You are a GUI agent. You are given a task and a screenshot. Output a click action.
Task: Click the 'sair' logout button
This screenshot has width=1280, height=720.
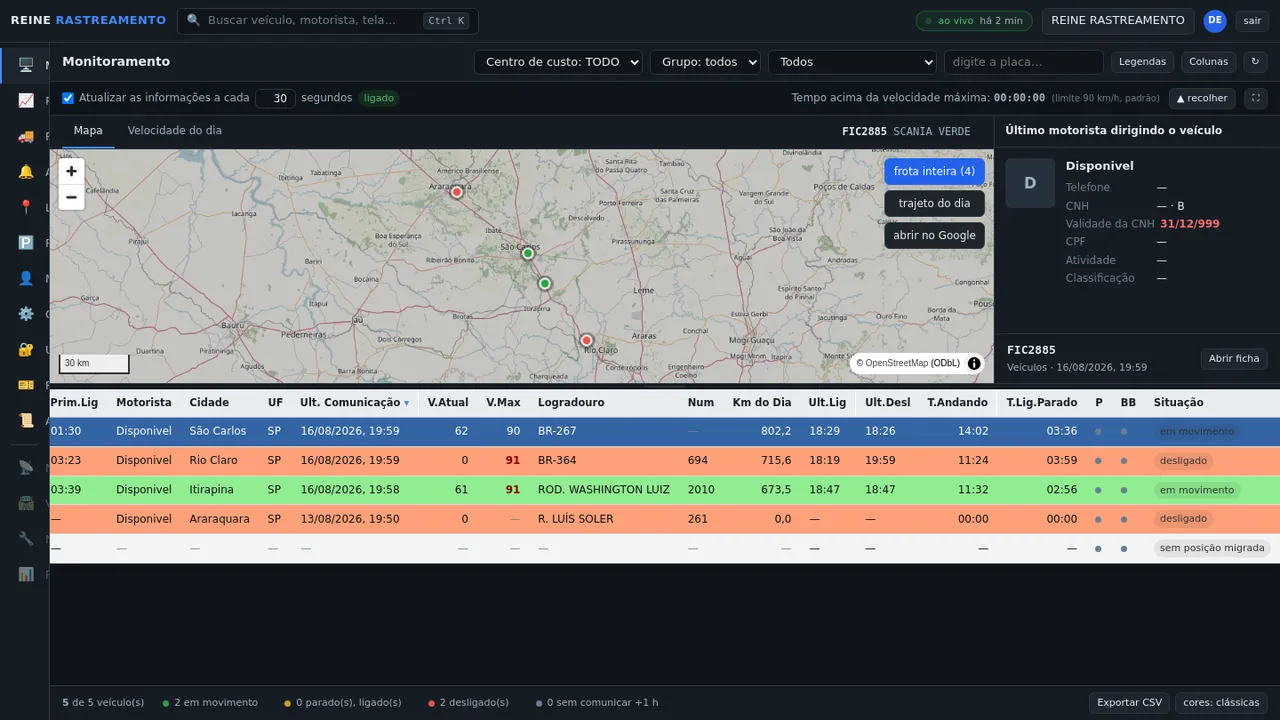click(x=1252, y=21)
